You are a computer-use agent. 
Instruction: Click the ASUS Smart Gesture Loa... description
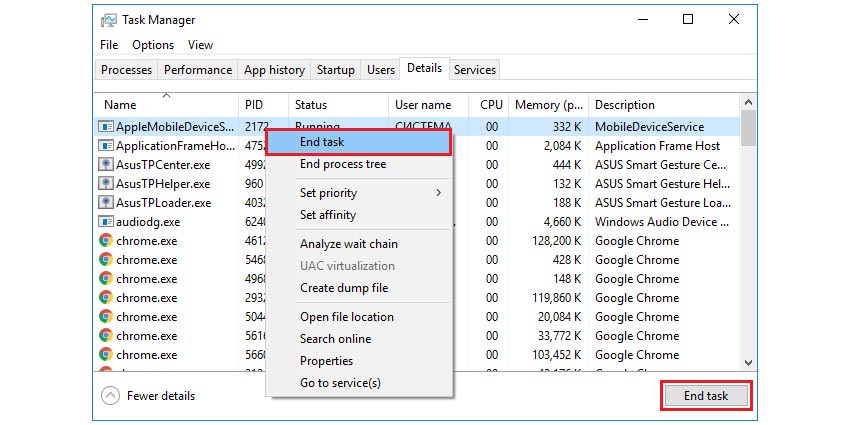click(663, 203)
